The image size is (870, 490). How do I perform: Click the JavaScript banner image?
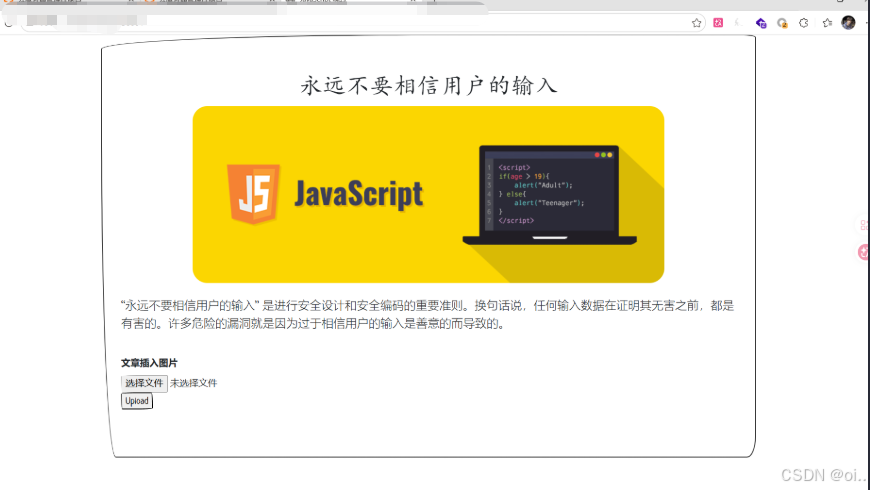(428, 194)
